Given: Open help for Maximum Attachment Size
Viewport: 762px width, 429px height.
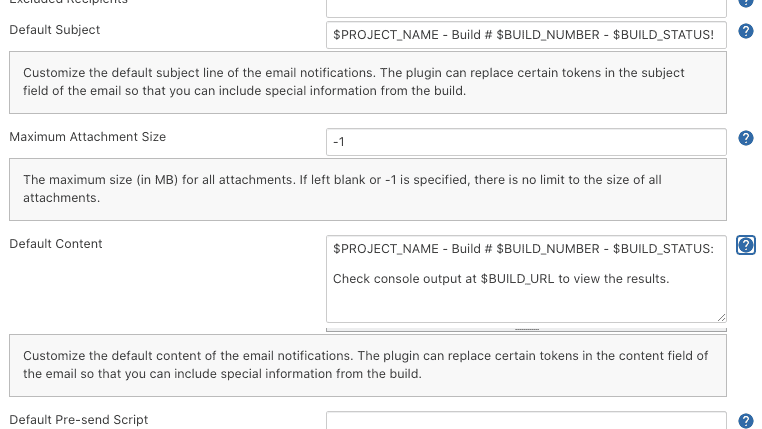Looking at the screenshot, I should pos(745,139).
